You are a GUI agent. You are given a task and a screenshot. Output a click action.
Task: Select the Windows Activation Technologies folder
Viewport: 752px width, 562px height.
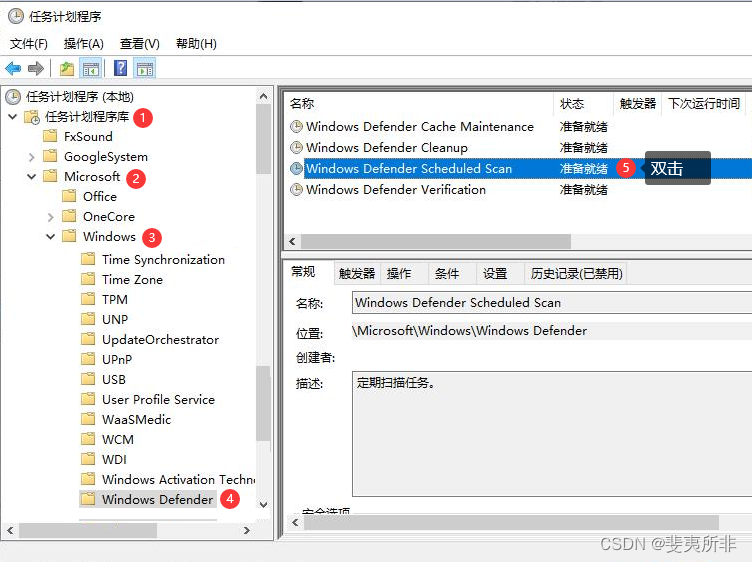pyautogui.click(x=178, y=480)
